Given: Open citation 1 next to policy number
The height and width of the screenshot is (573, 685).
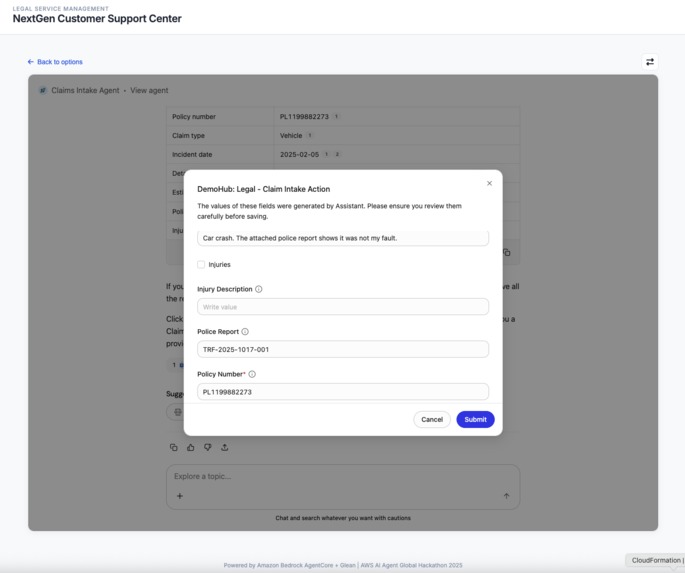Looking at the screenshot, I should [336, 117].
